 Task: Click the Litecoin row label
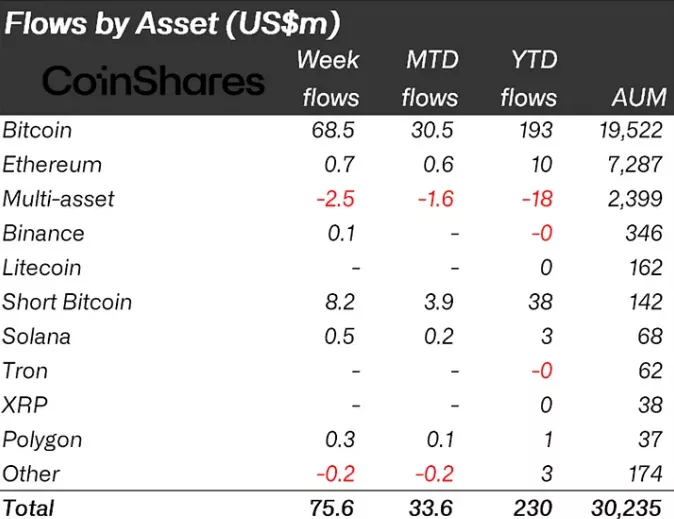pyautogui.click(x=41, y=267)
